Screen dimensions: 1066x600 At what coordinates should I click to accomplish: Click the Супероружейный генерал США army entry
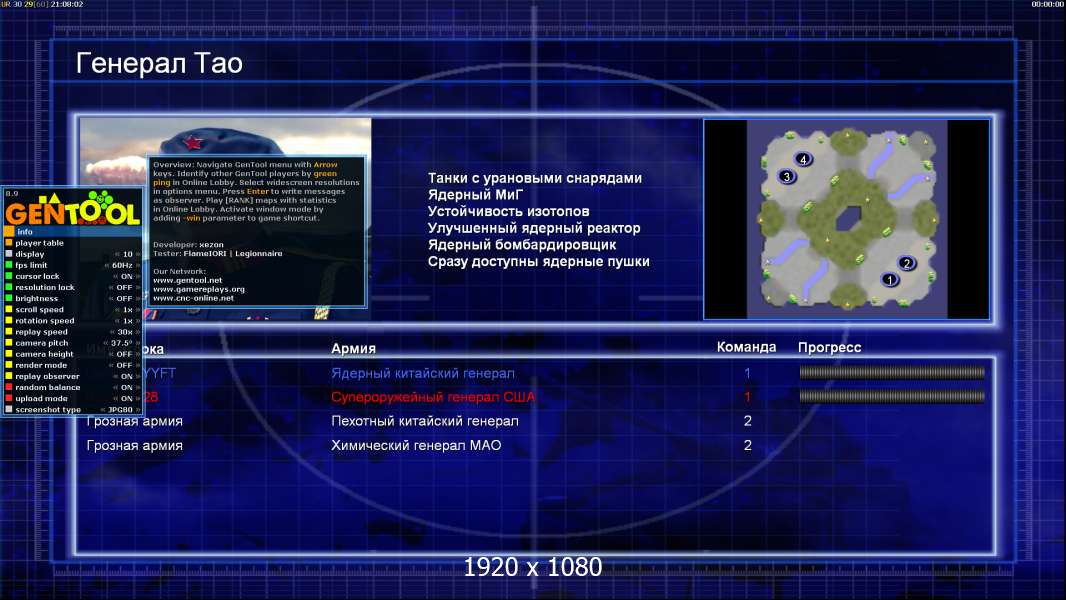[433, 397]
